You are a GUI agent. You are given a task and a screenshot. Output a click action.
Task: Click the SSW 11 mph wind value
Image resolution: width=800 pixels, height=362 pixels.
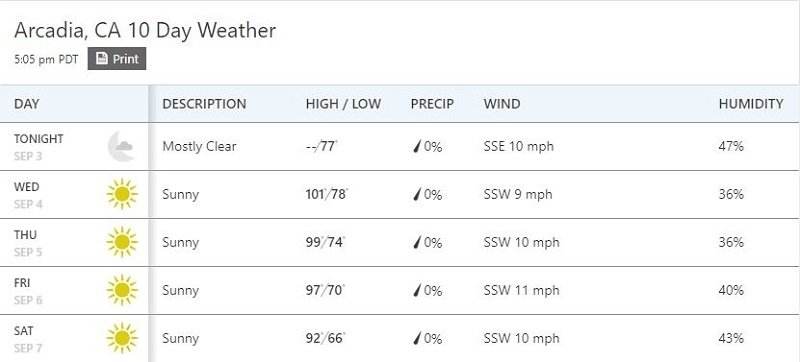coord(521,291)
